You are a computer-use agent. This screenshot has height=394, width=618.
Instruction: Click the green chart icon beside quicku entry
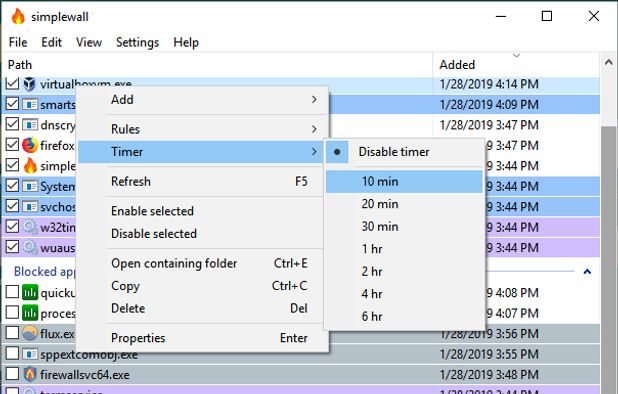(x=30, y=293)
